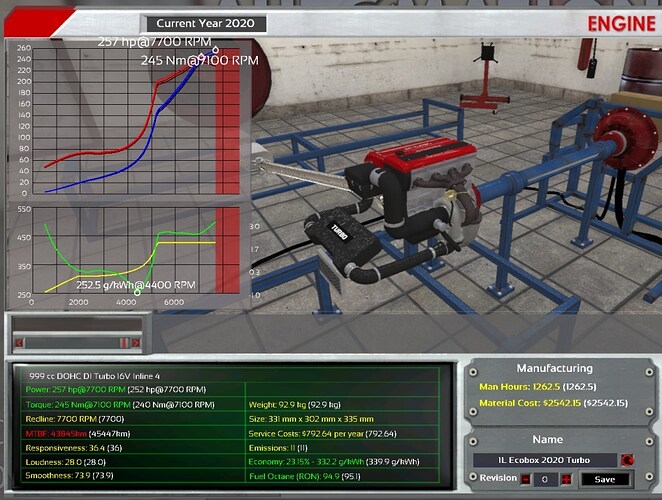
Task: Click the 252.5 g/kWh minimum marker
Action: pyautogui.click(x=137, y=292)
